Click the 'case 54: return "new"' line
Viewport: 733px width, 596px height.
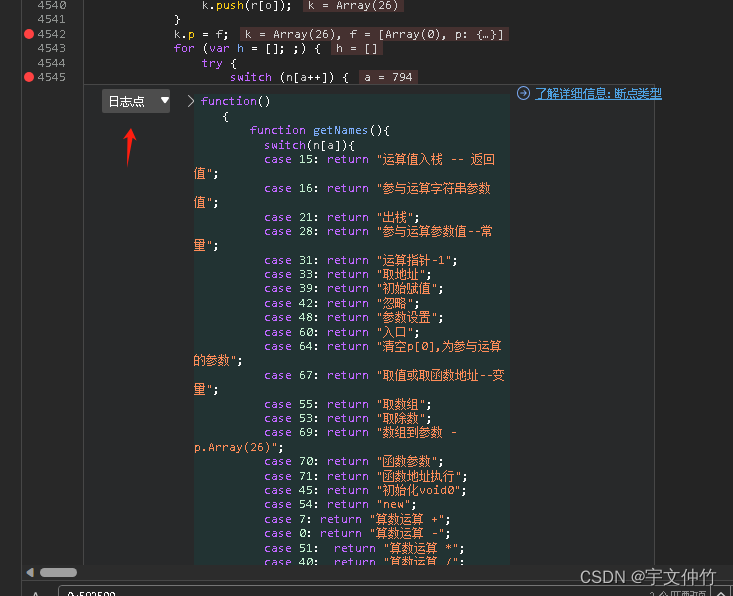pyautogui.click(x=340, y=504)
